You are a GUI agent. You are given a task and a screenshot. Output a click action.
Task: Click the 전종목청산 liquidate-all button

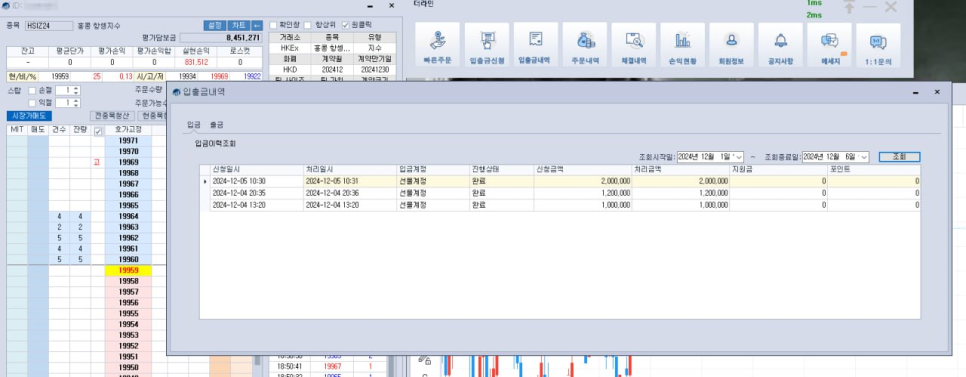[112, 116]
